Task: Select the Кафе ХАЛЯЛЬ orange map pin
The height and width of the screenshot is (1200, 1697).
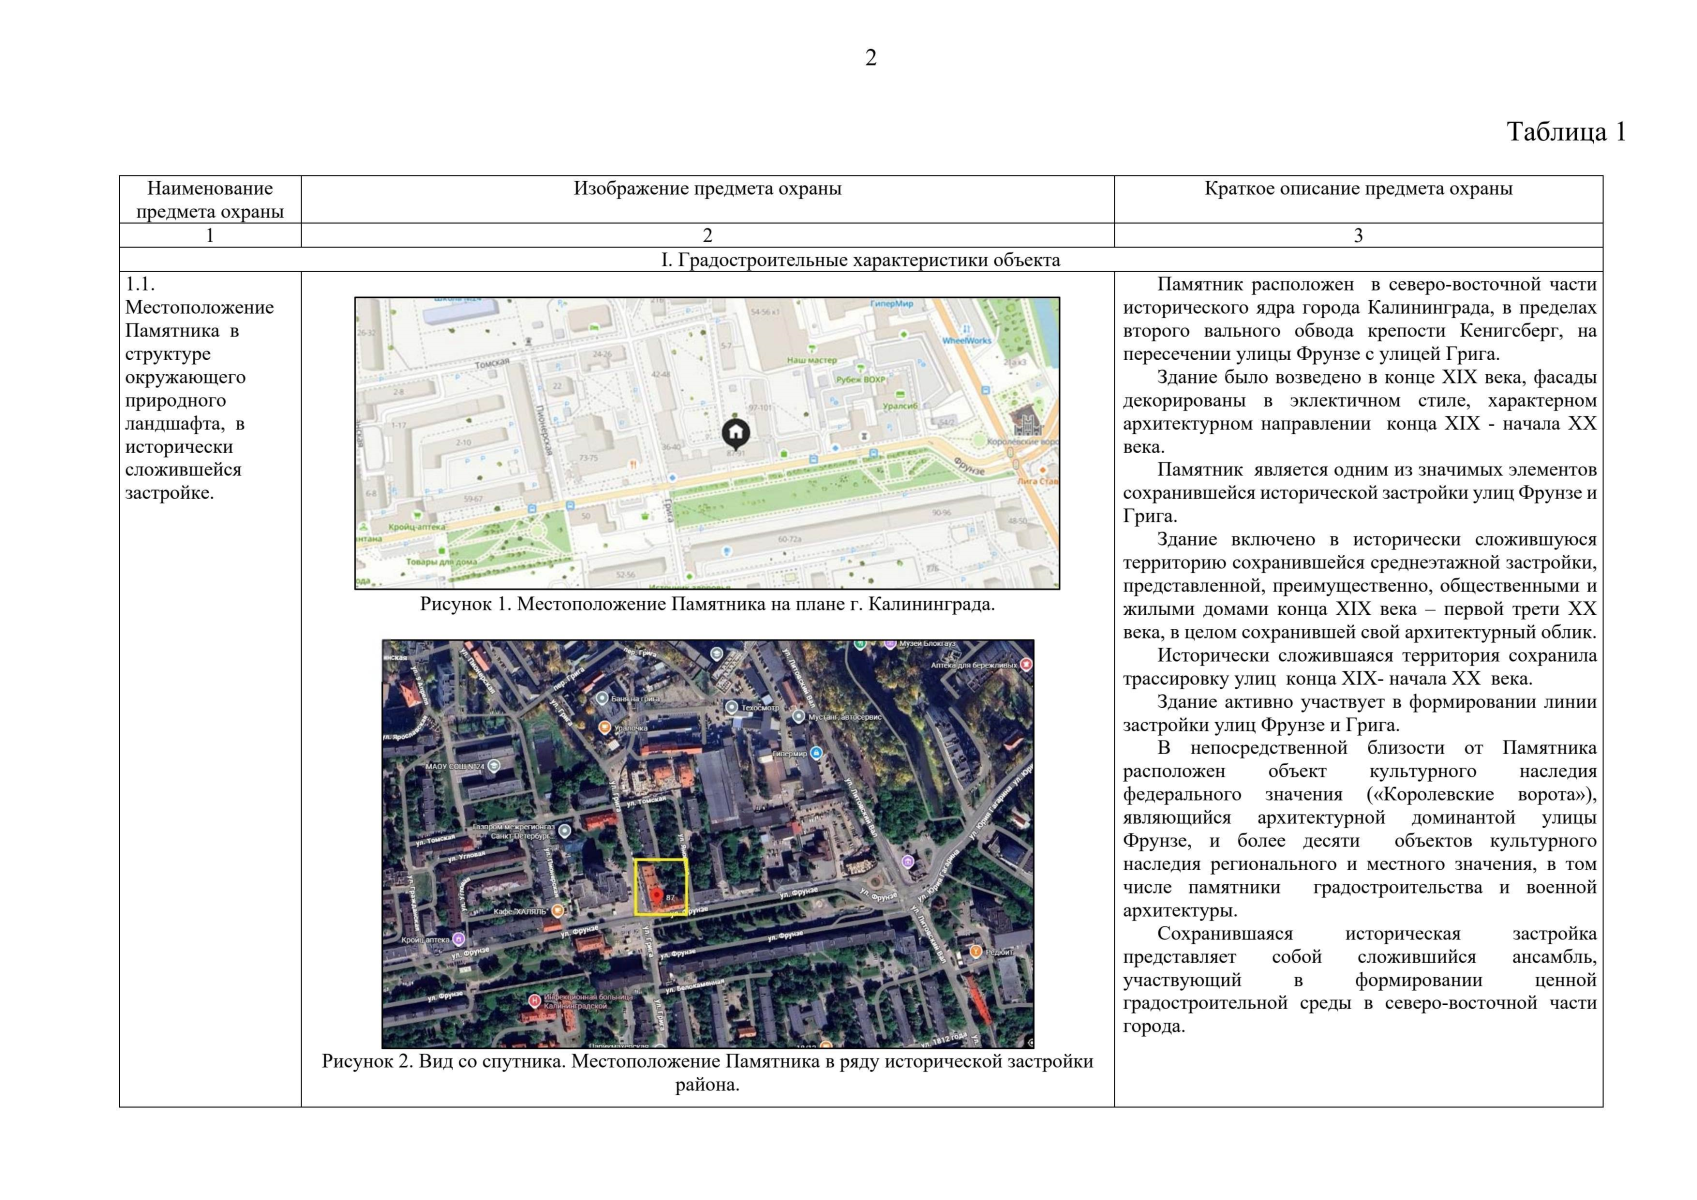Action: pos(558,910)
